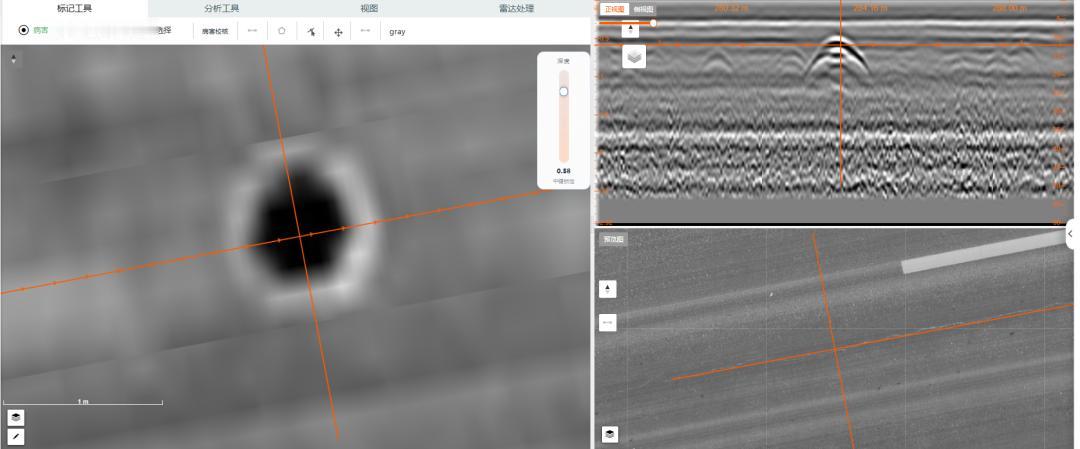This screenshot has height=449, width=1080.
Task: Open the 分析工具 tab
Action: coord(222,8)
